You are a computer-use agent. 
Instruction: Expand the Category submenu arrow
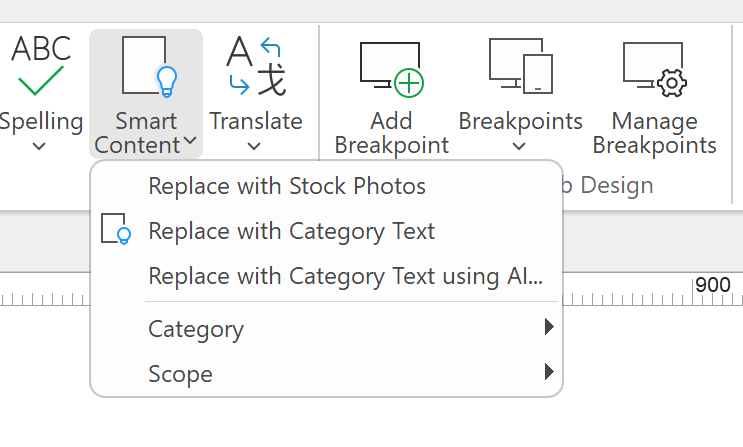coord(548,327)
